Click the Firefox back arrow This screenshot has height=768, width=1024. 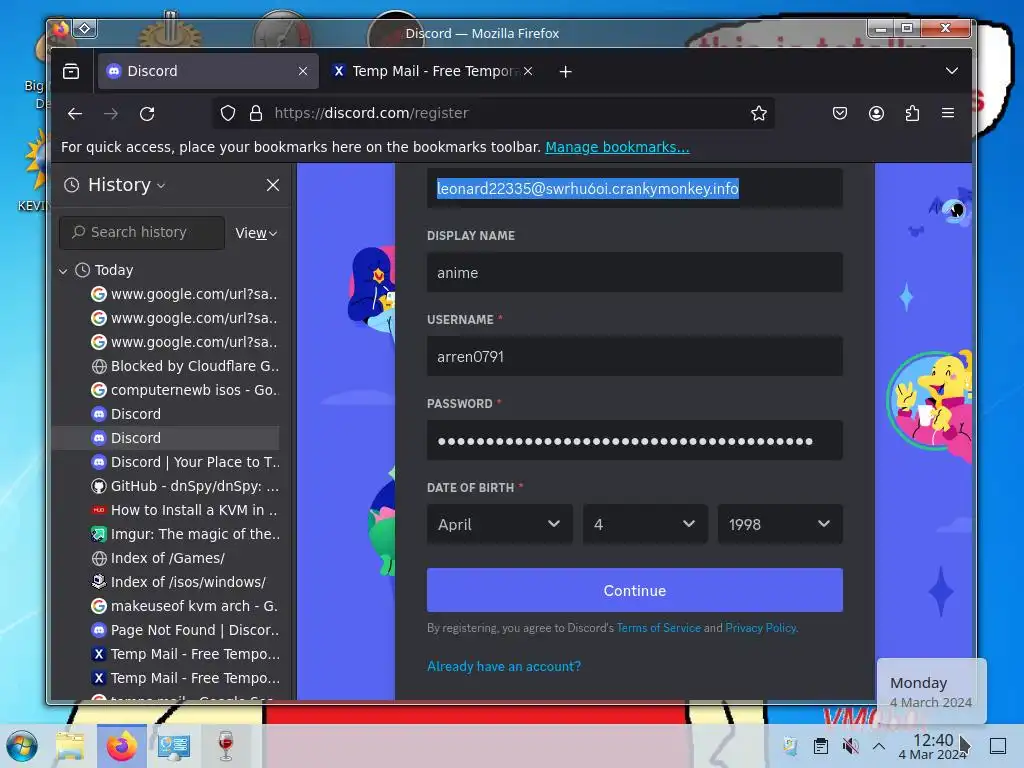(75, 114)
